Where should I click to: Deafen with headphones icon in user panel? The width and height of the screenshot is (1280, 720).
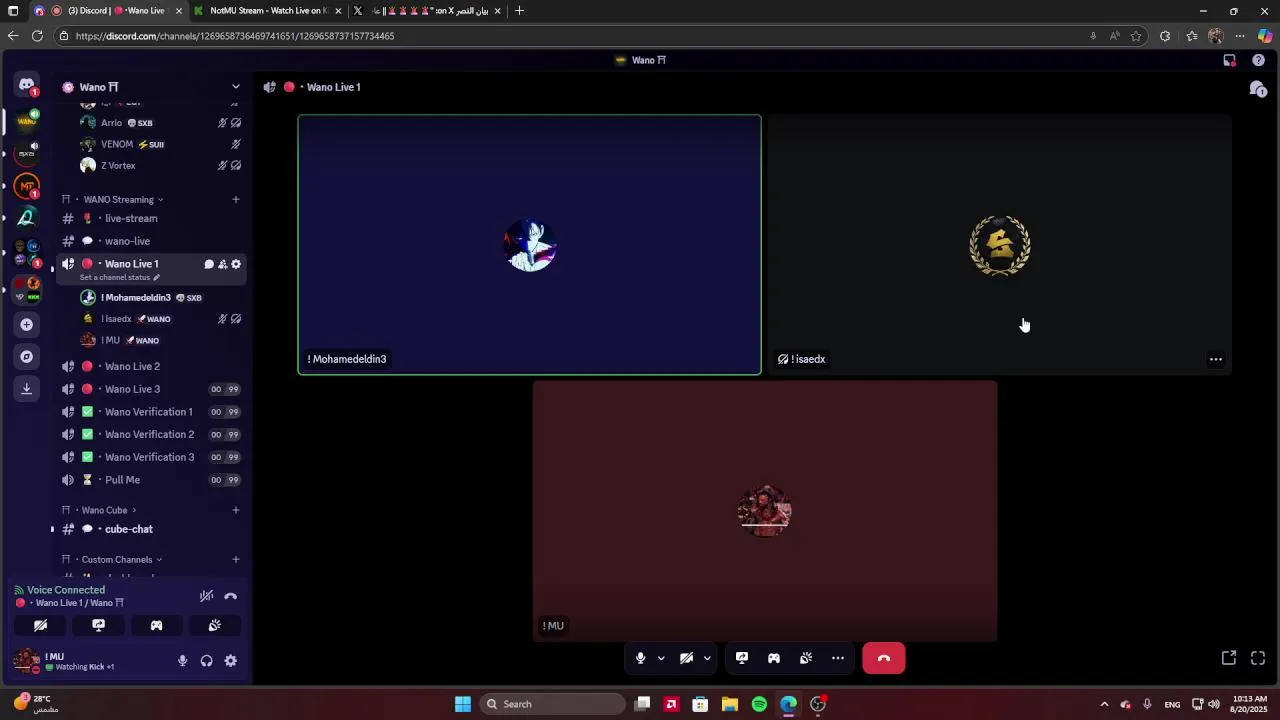206,661
